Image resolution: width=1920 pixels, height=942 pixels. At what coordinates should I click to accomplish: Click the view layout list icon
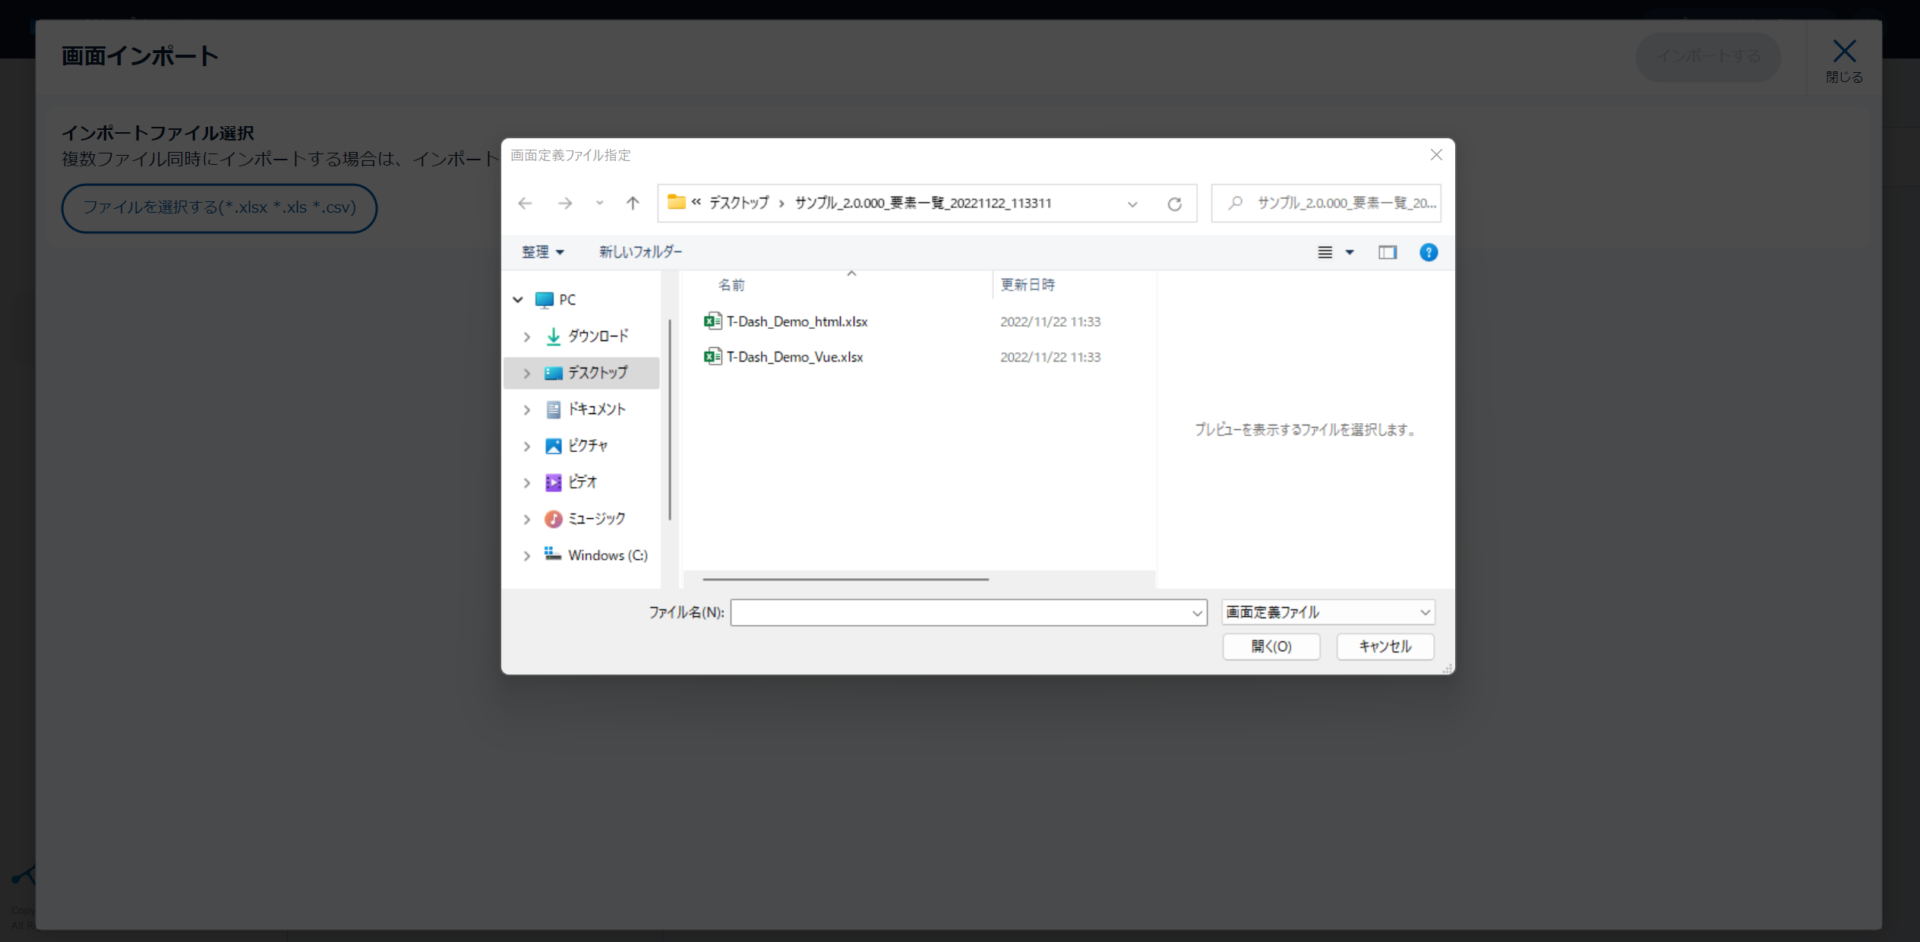[1325, 252]
